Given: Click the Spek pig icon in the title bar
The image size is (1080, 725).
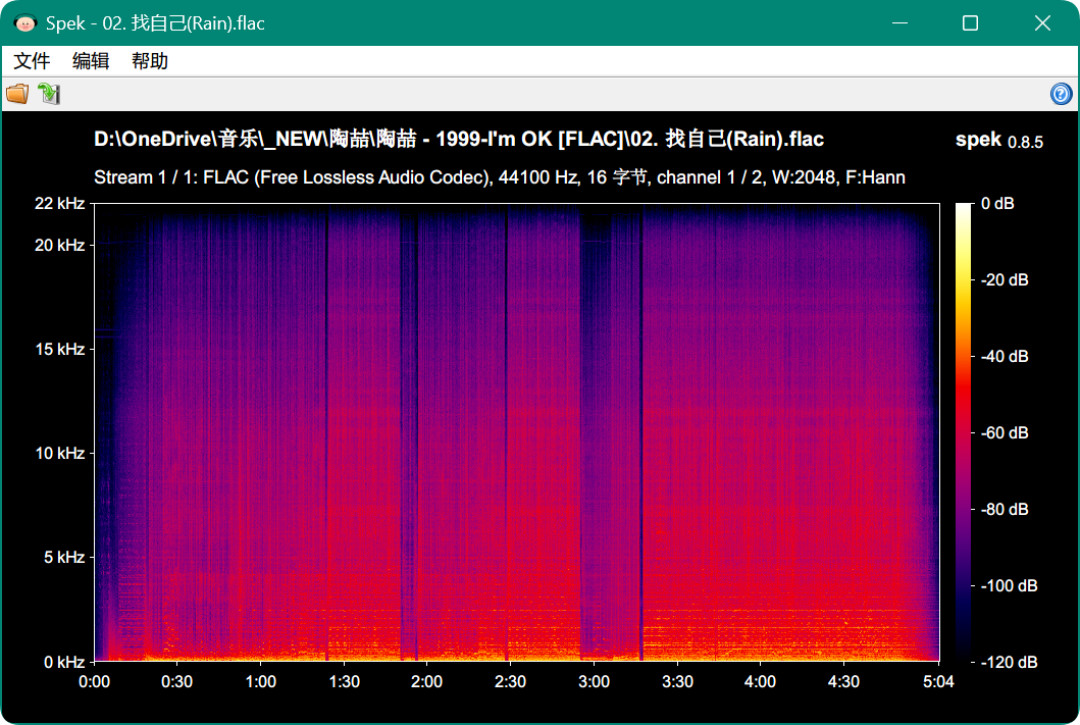Looking at the screenshot, I should click(25, 23).
